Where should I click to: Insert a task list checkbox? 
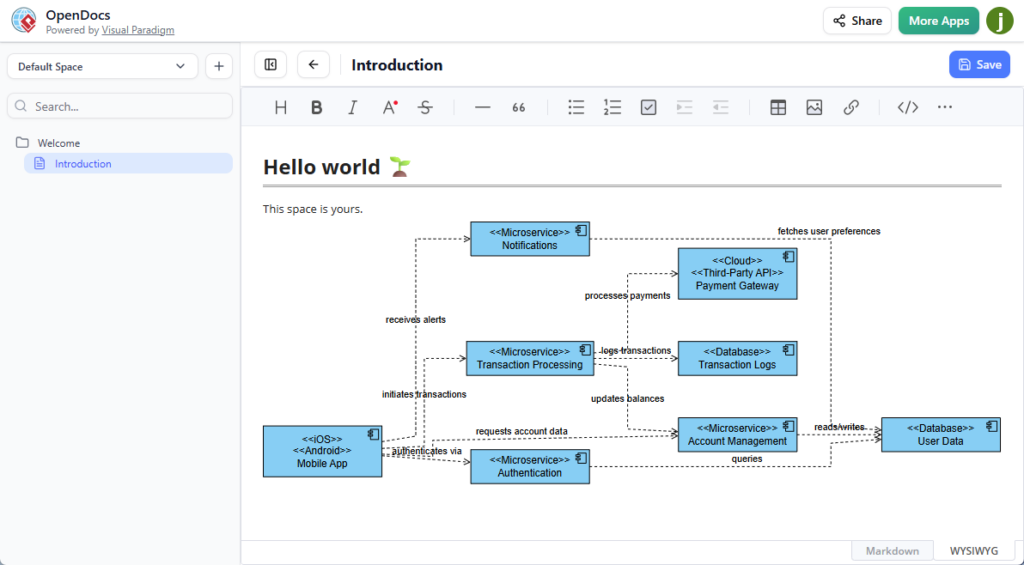[x=648, y=108]
